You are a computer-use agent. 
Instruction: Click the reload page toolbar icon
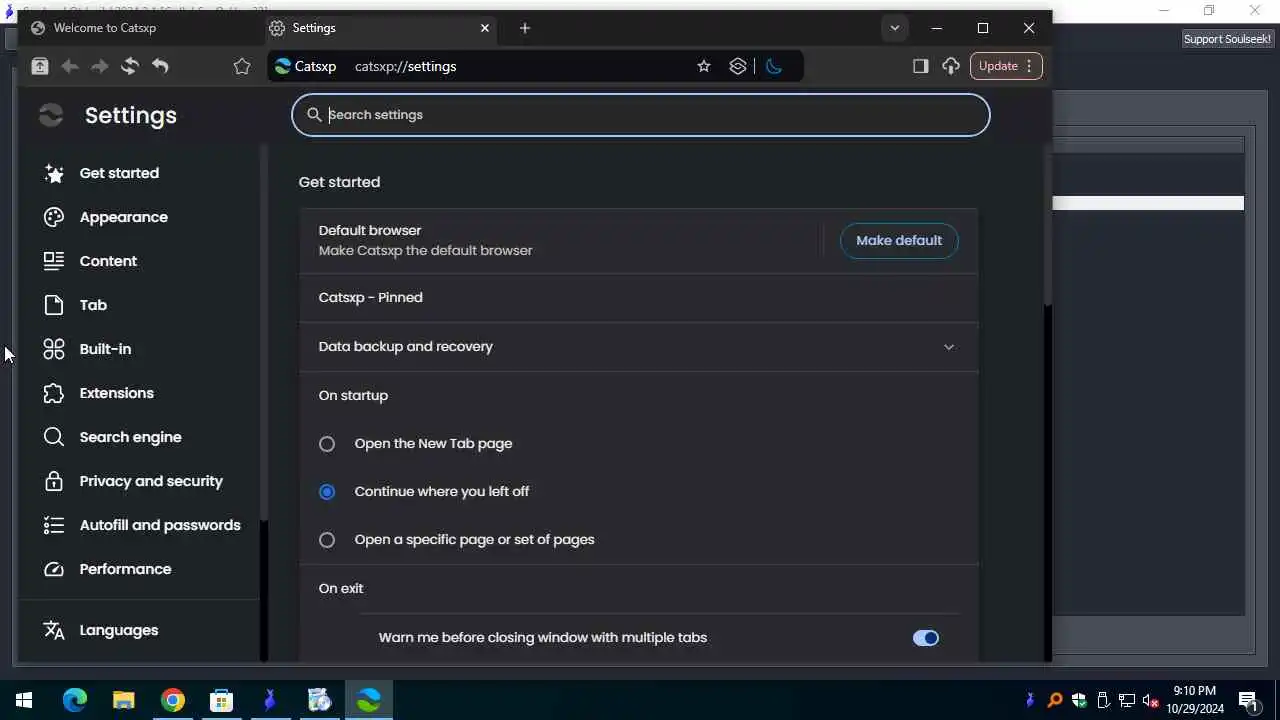point(129,66)
